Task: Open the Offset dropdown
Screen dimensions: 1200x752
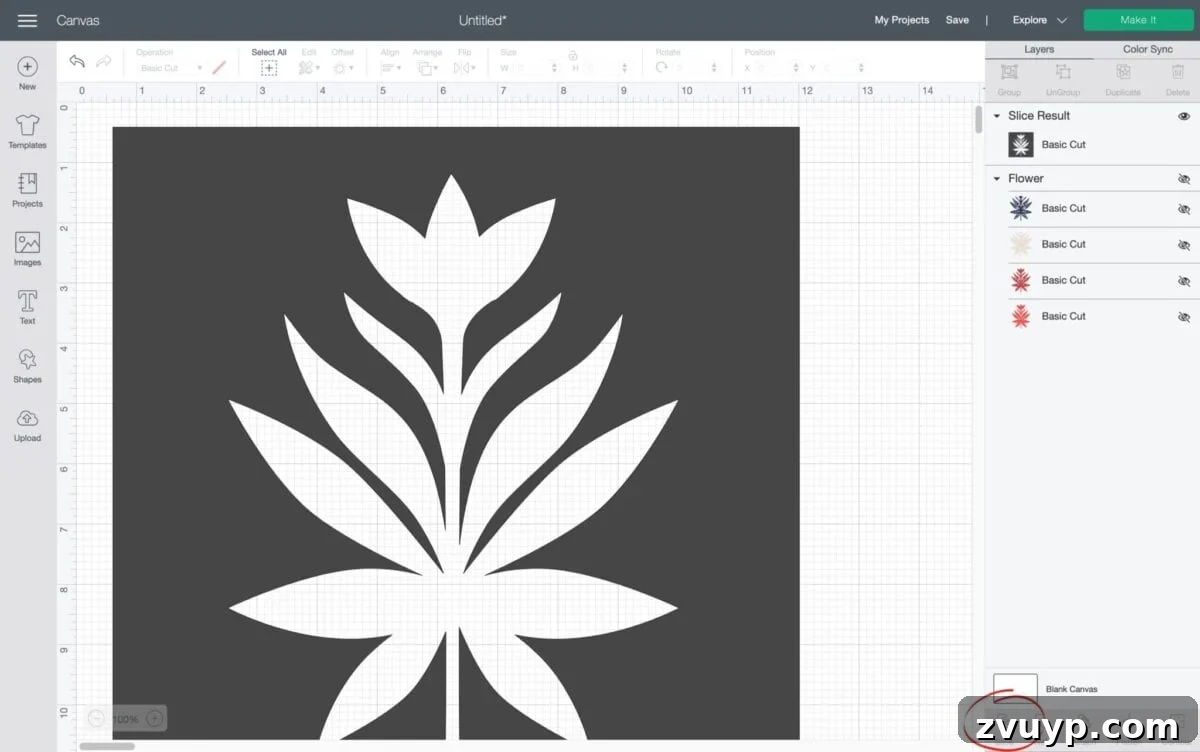Action: tap(342, 68)
